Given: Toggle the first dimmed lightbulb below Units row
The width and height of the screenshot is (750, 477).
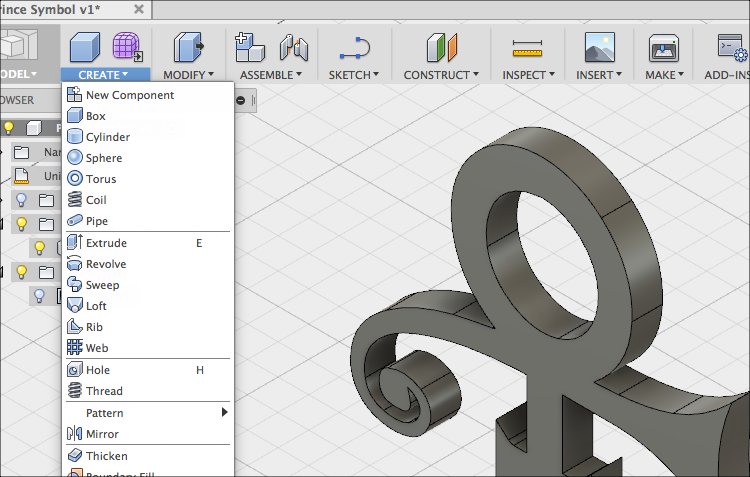Looking at the screenshot, I should [x=21, y=200].
